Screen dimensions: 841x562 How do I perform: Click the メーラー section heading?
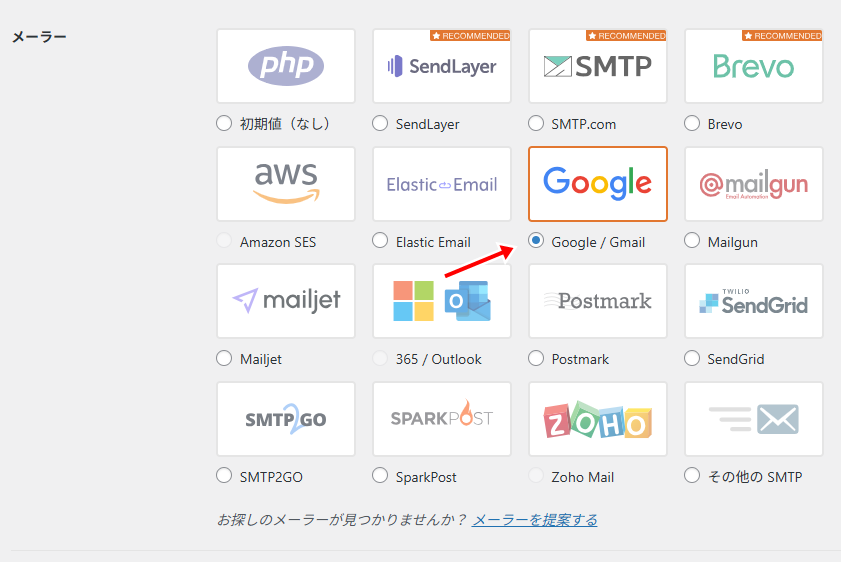coord(39,37)
